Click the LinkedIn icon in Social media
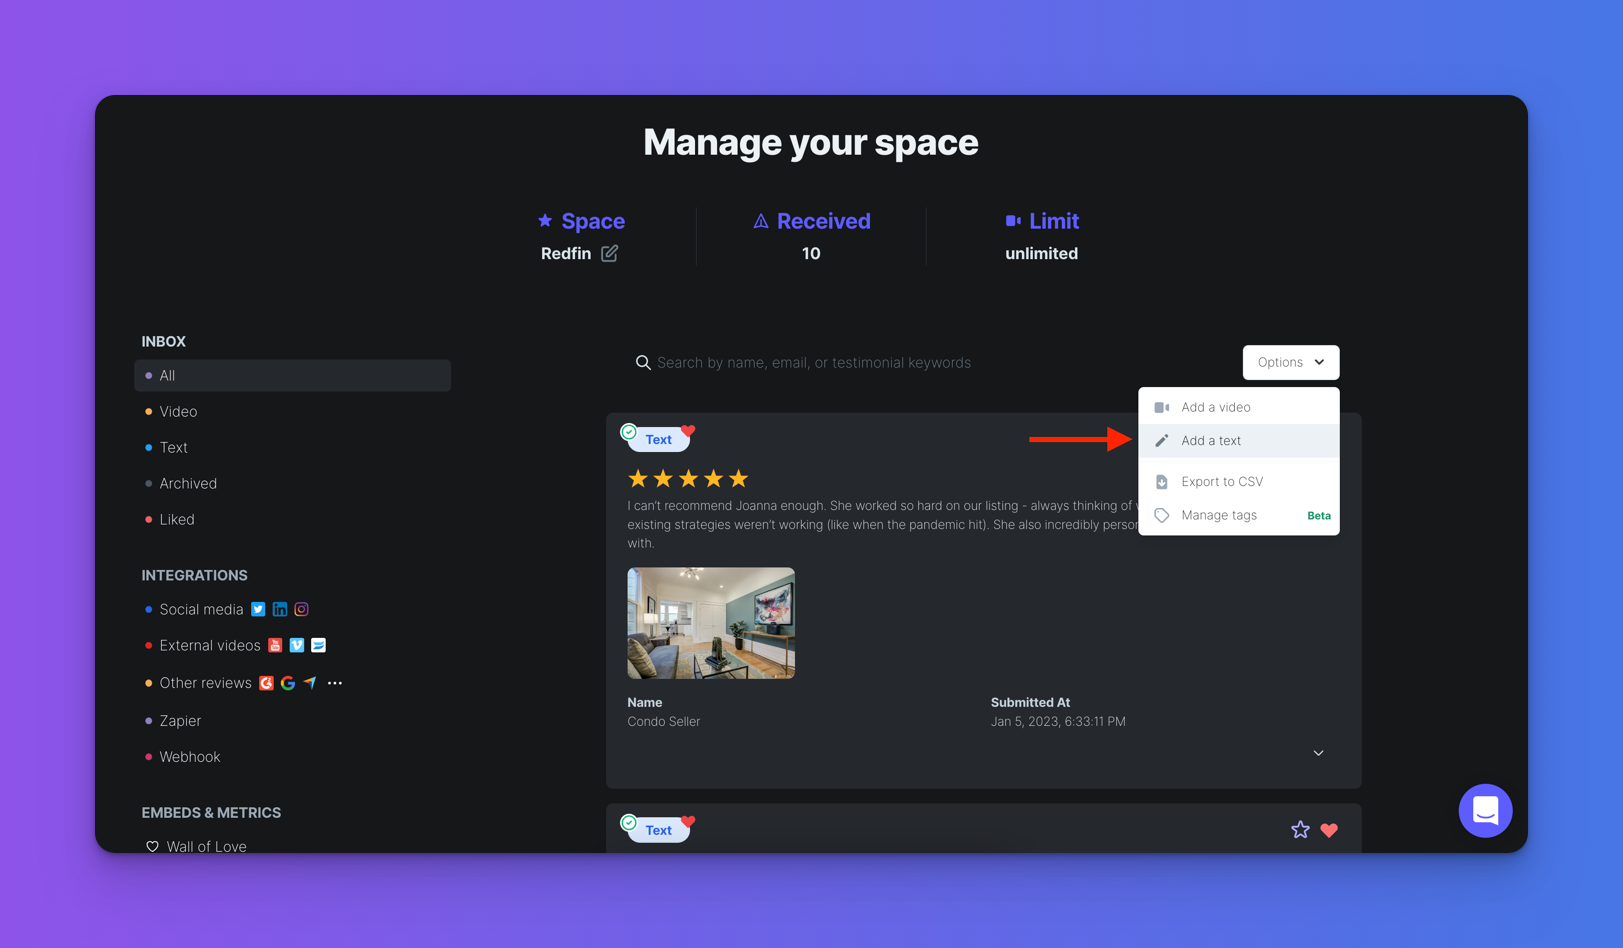Image resolution: width=1623 pixels, height=948 pixels. tap(280, 609)
